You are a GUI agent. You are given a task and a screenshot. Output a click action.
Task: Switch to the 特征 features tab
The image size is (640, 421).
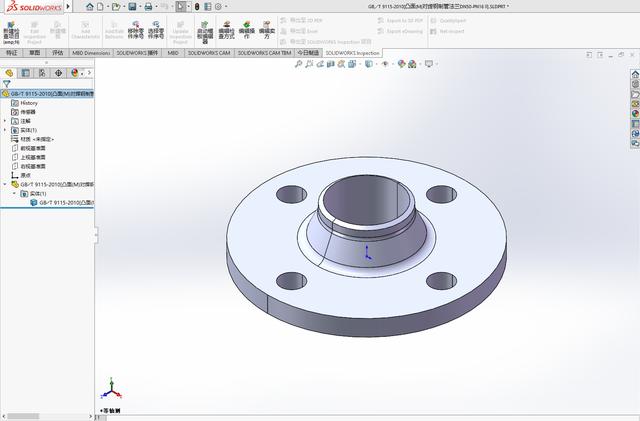(x=12, y=53)
